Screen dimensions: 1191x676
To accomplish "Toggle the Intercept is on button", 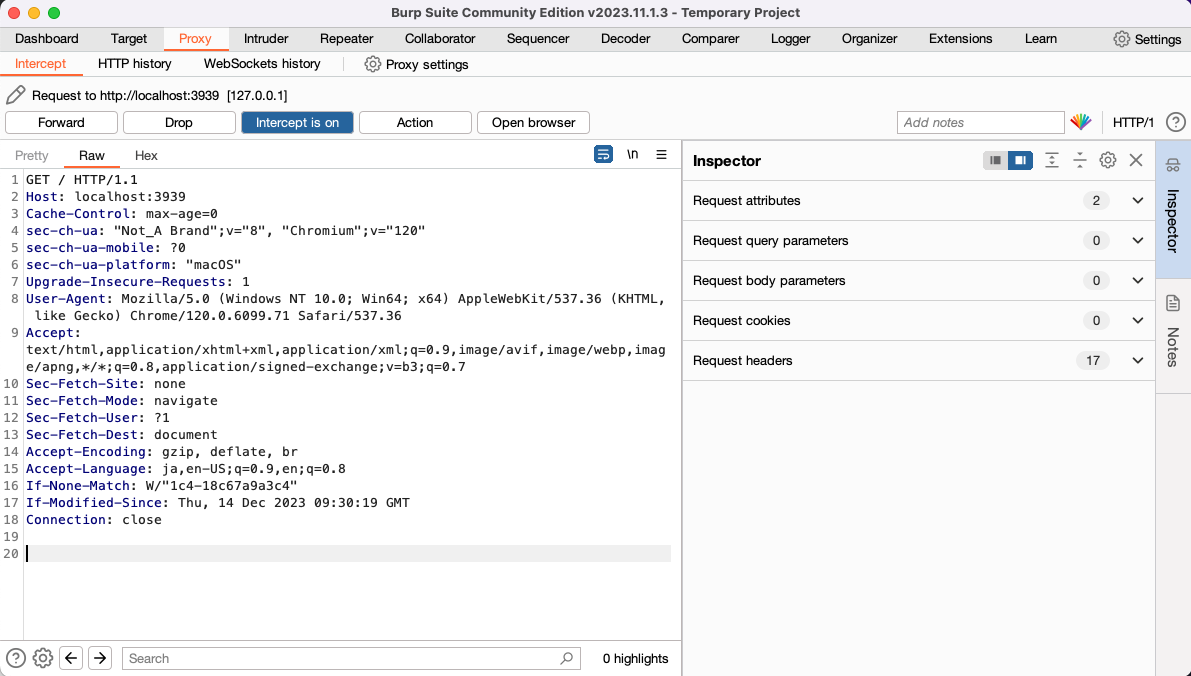I will pyautogui.click(x=297, y=122).
